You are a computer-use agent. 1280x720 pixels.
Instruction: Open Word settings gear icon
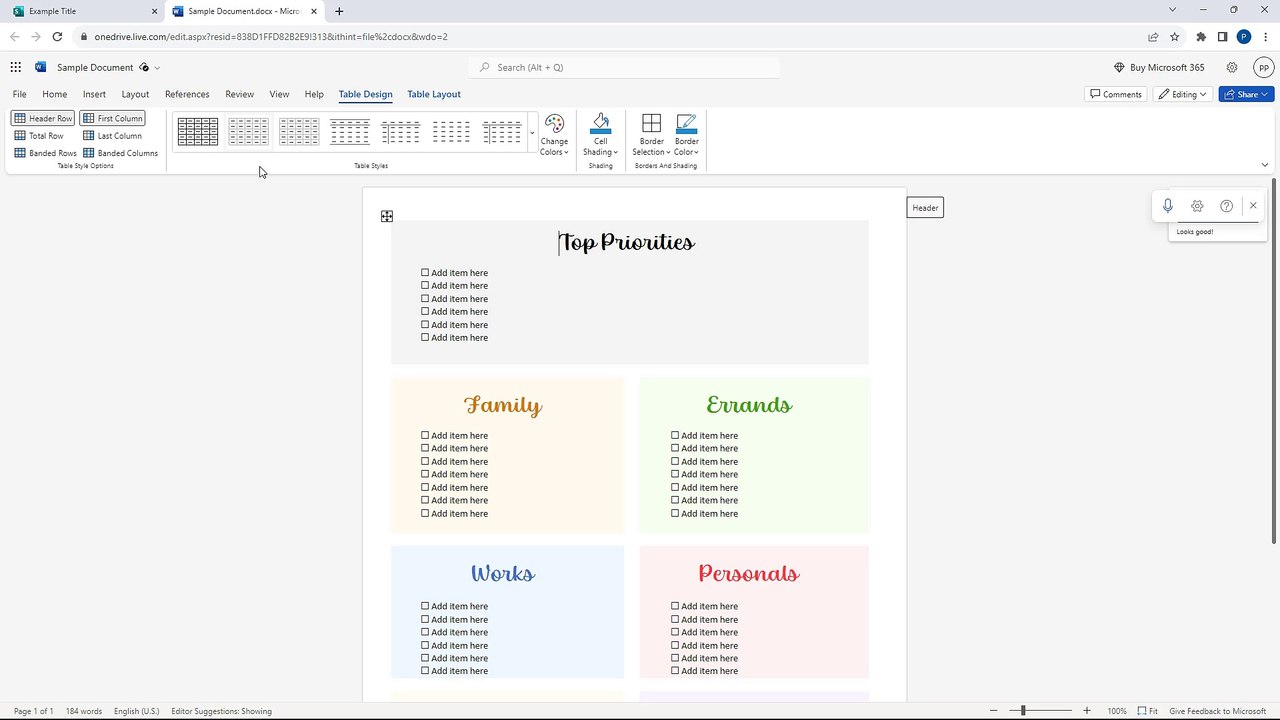1232,67
